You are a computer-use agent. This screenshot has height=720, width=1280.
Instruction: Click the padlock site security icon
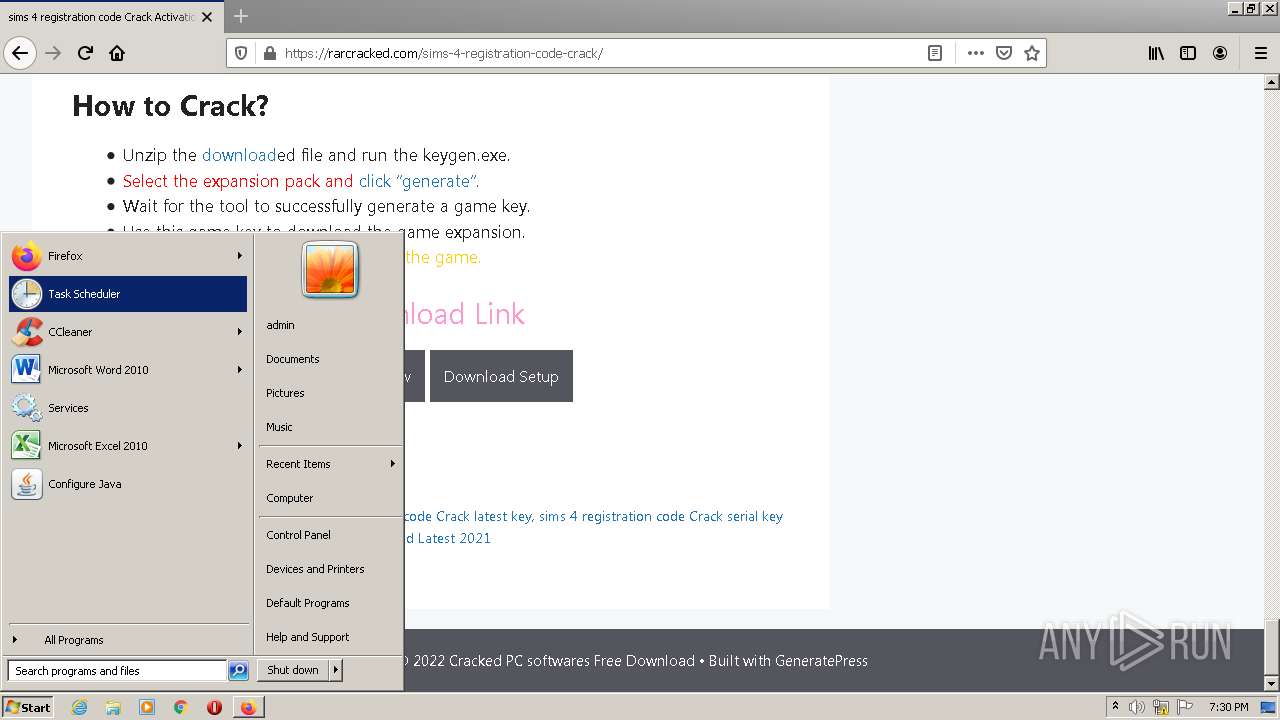coord(269,53)
